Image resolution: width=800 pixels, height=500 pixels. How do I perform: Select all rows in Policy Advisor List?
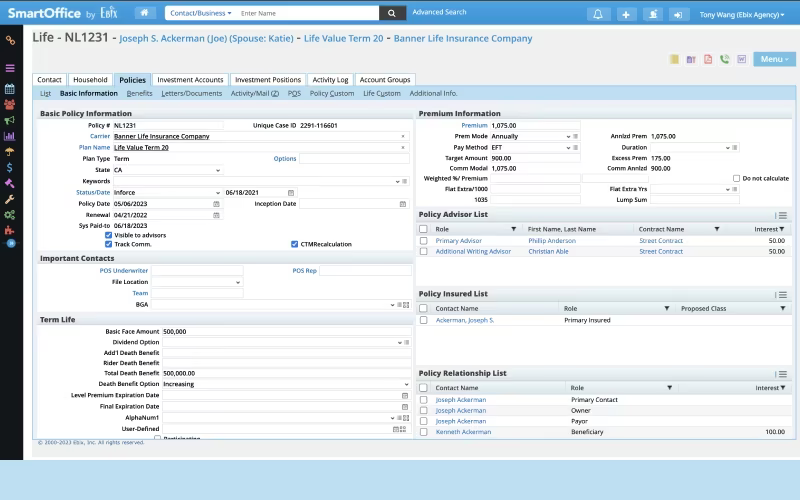tap(423, 229)
